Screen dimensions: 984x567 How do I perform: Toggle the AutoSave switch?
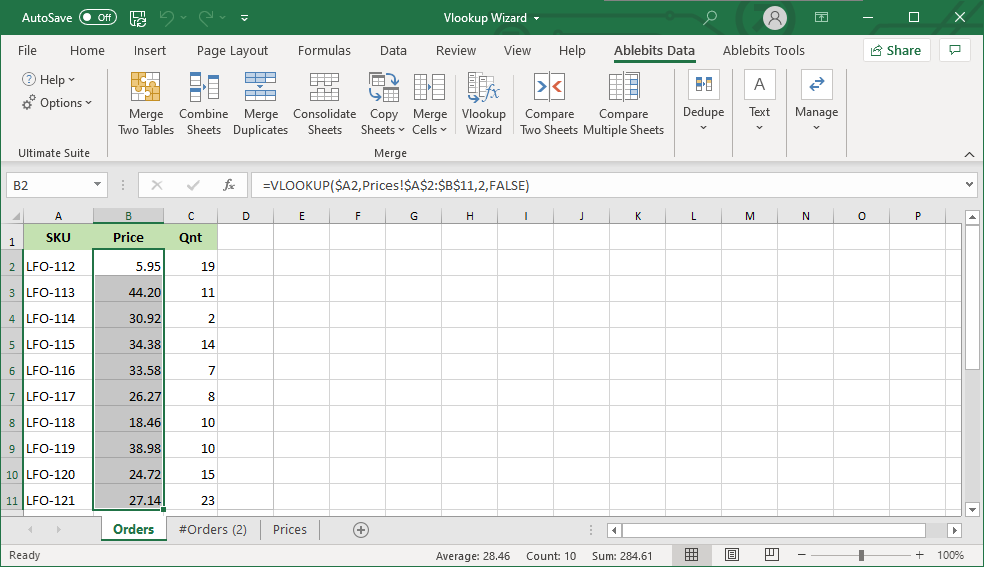pos(98,18)
